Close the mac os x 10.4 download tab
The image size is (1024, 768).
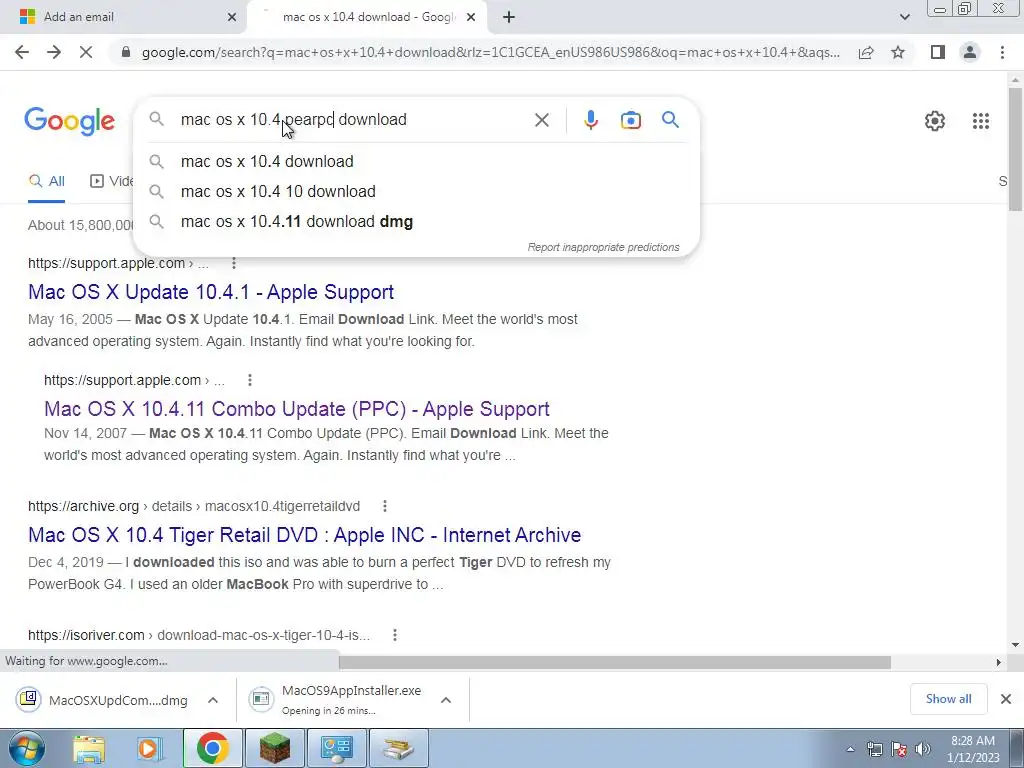pyautogui.click(x=471, y=17)
